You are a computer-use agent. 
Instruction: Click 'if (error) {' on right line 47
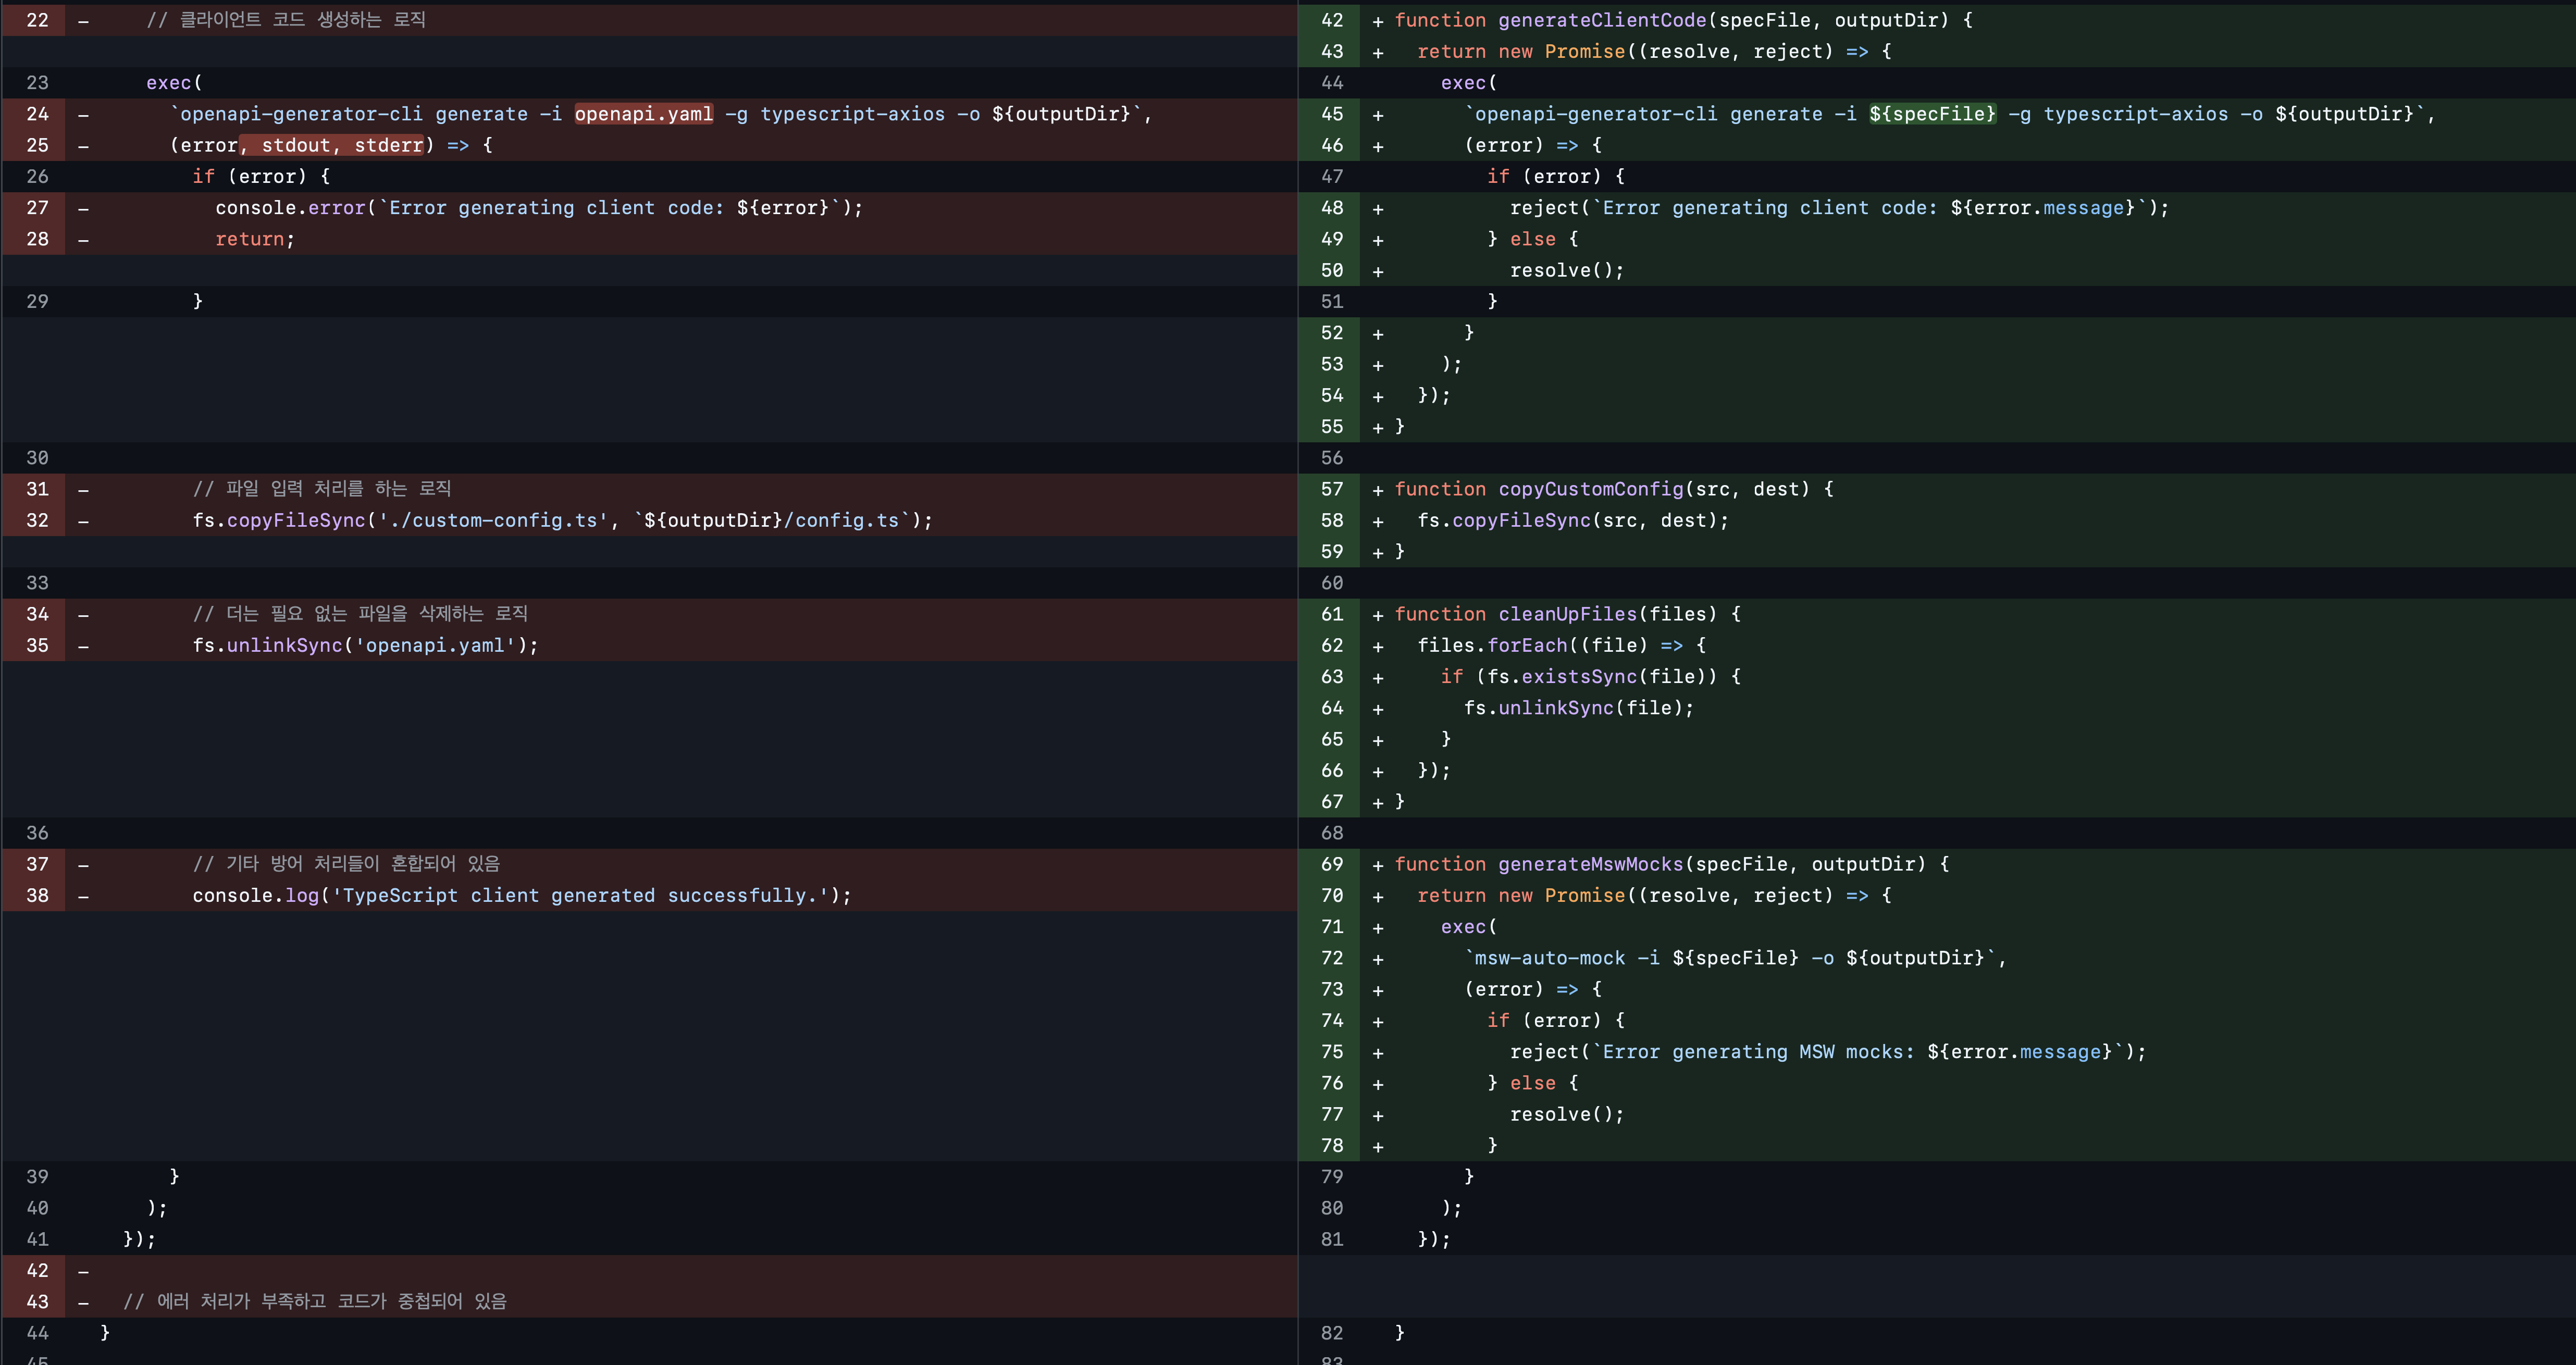coord(1556,176)
